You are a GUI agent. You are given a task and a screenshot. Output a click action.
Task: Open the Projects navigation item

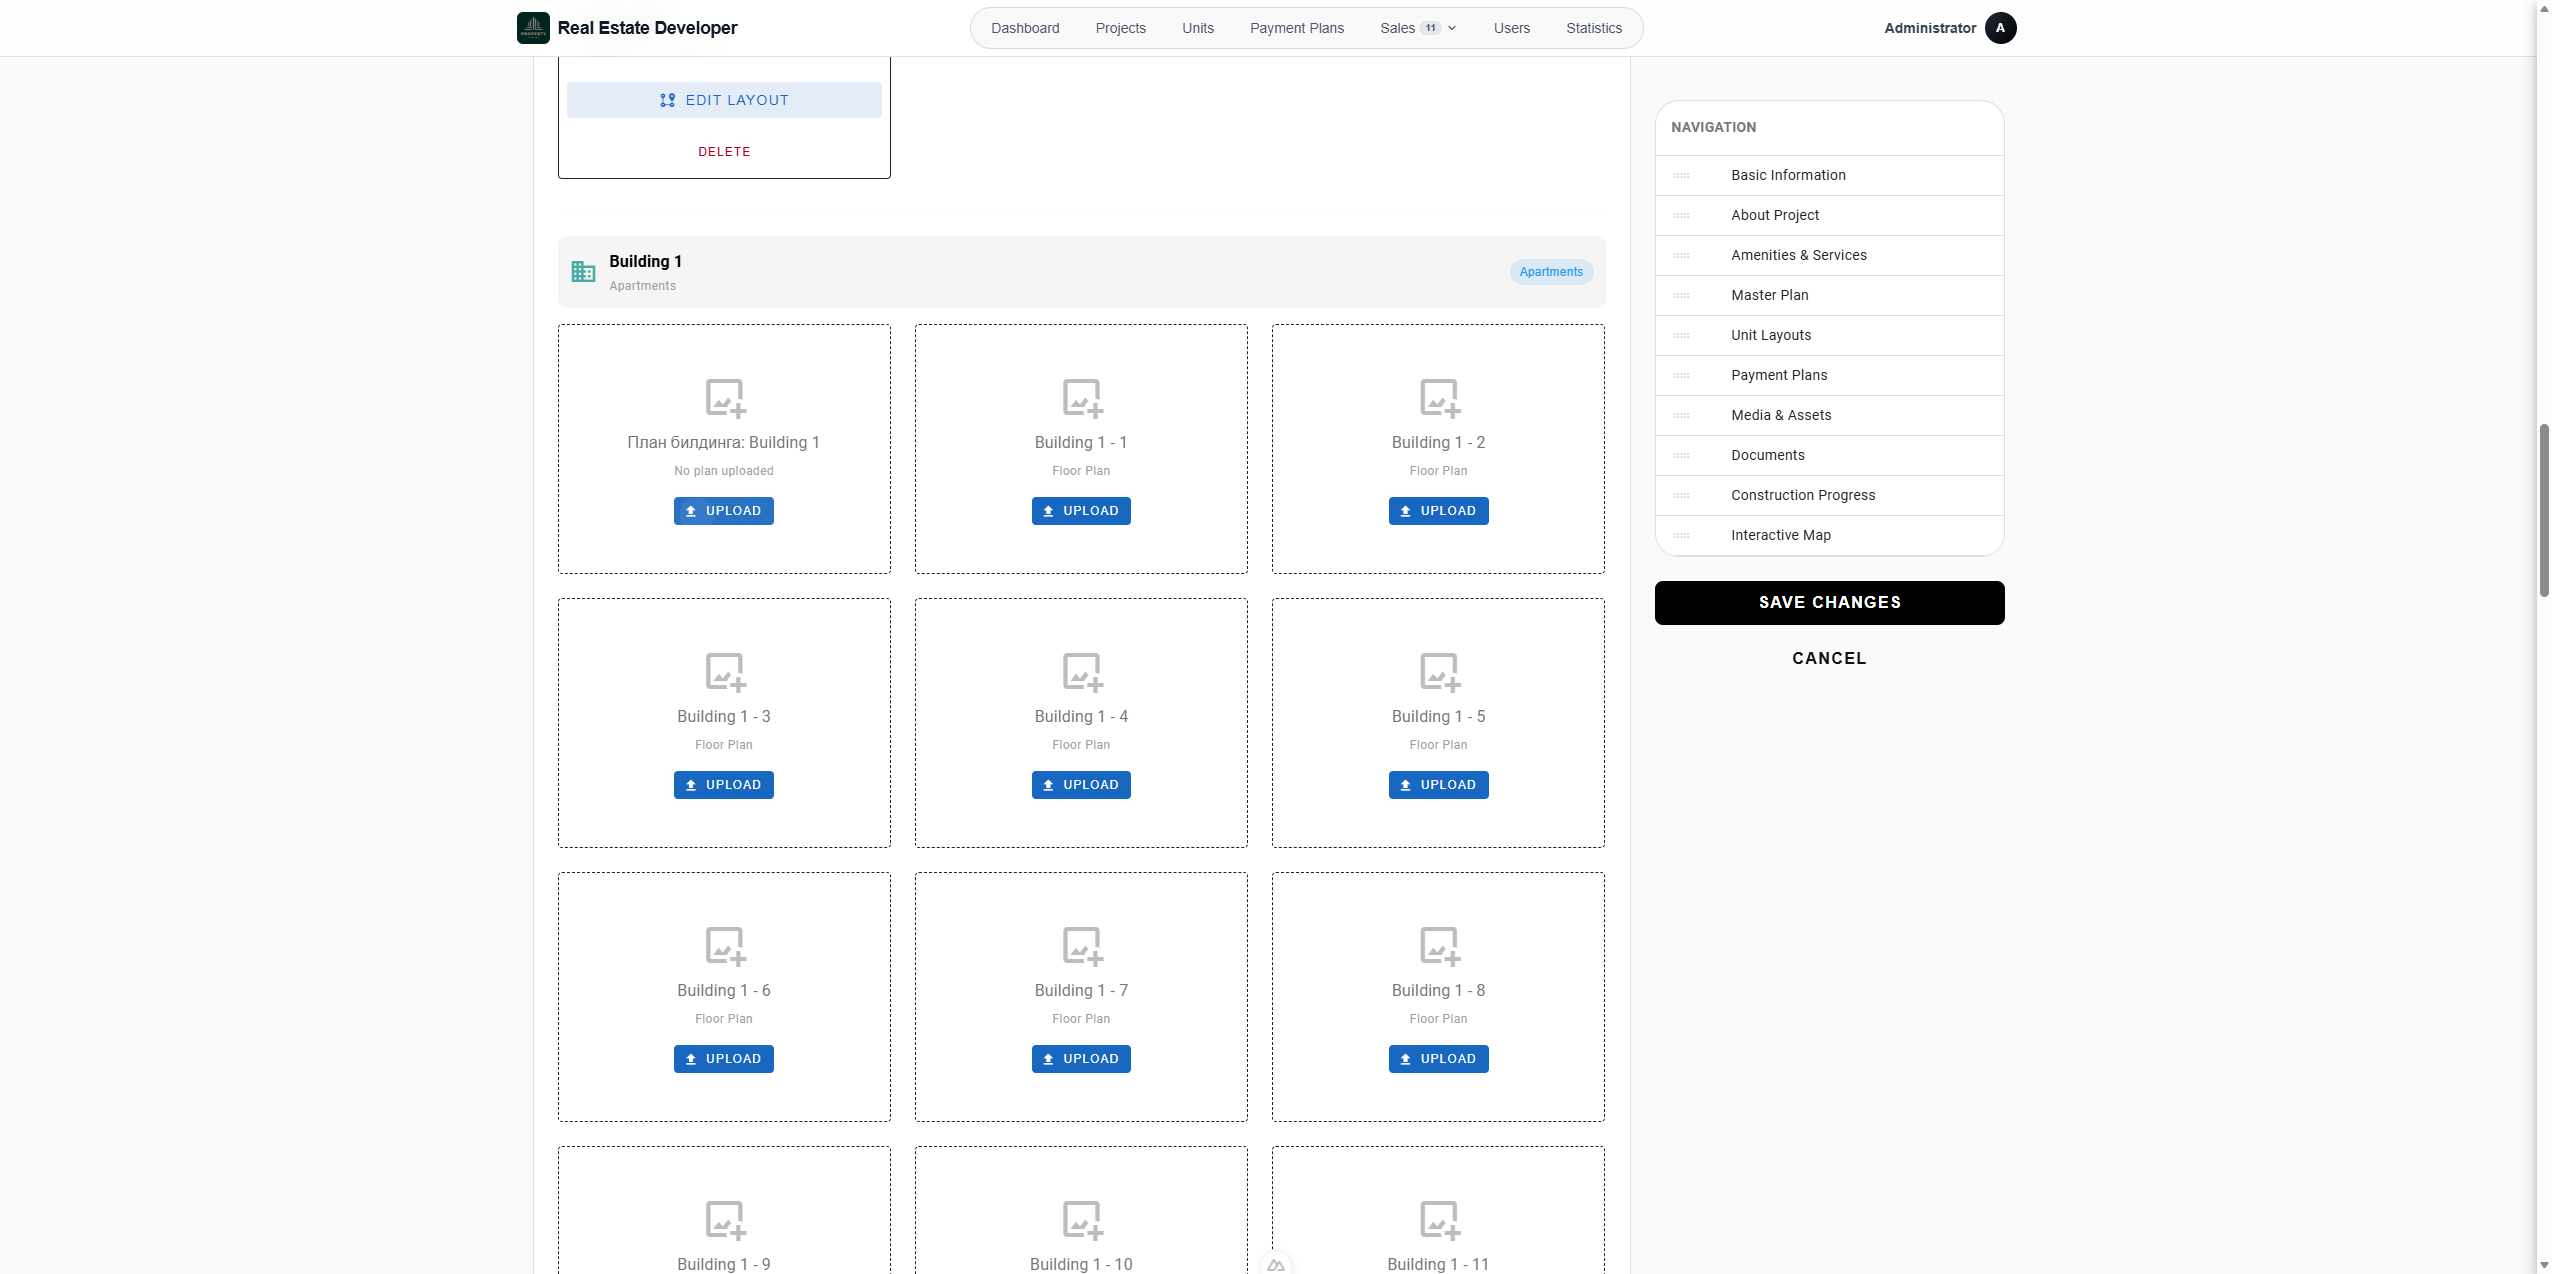click(x=1120, y=28)
